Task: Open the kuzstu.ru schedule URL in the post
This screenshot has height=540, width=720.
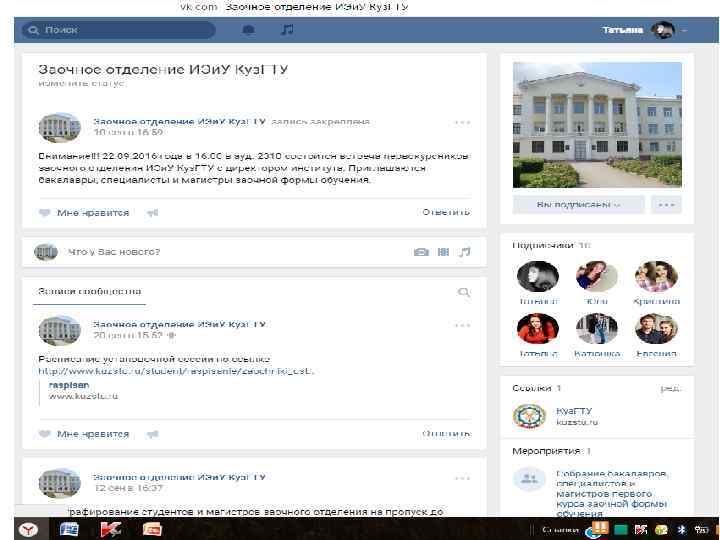Action: pos(176,371)
